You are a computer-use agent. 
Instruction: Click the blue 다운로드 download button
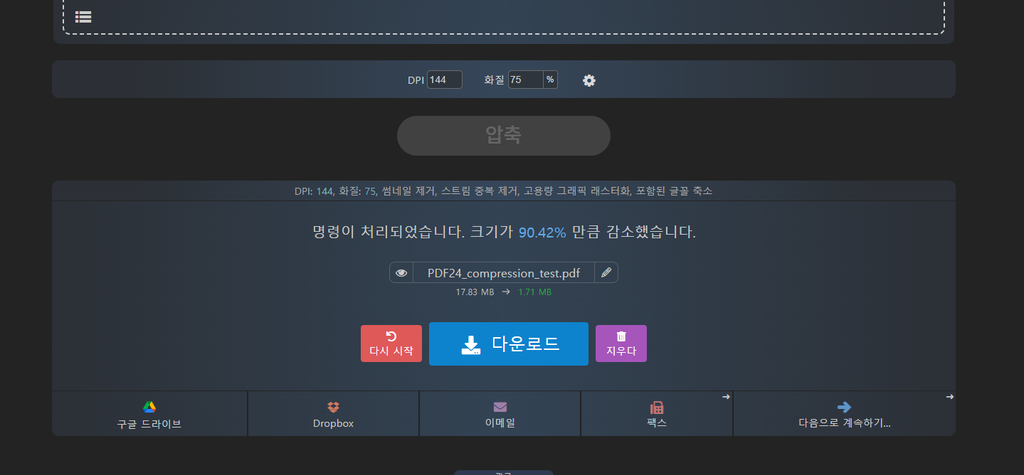click(x=509, y=344)
